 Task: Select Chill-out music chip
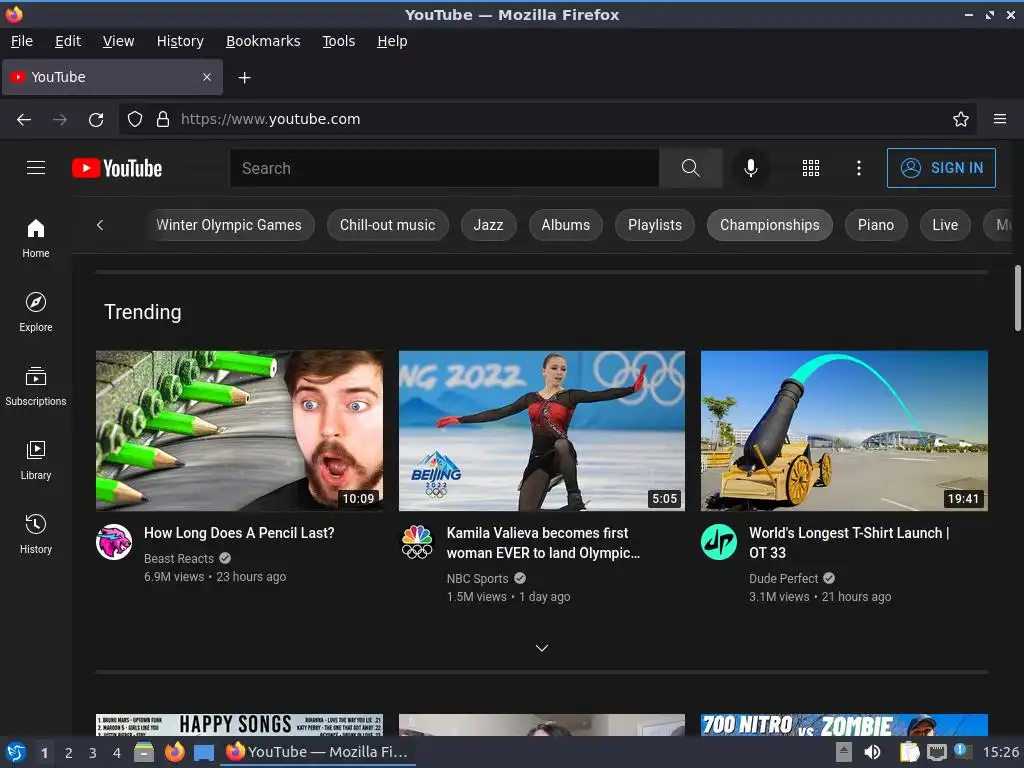pyautogui.click(x=387, y=225)
